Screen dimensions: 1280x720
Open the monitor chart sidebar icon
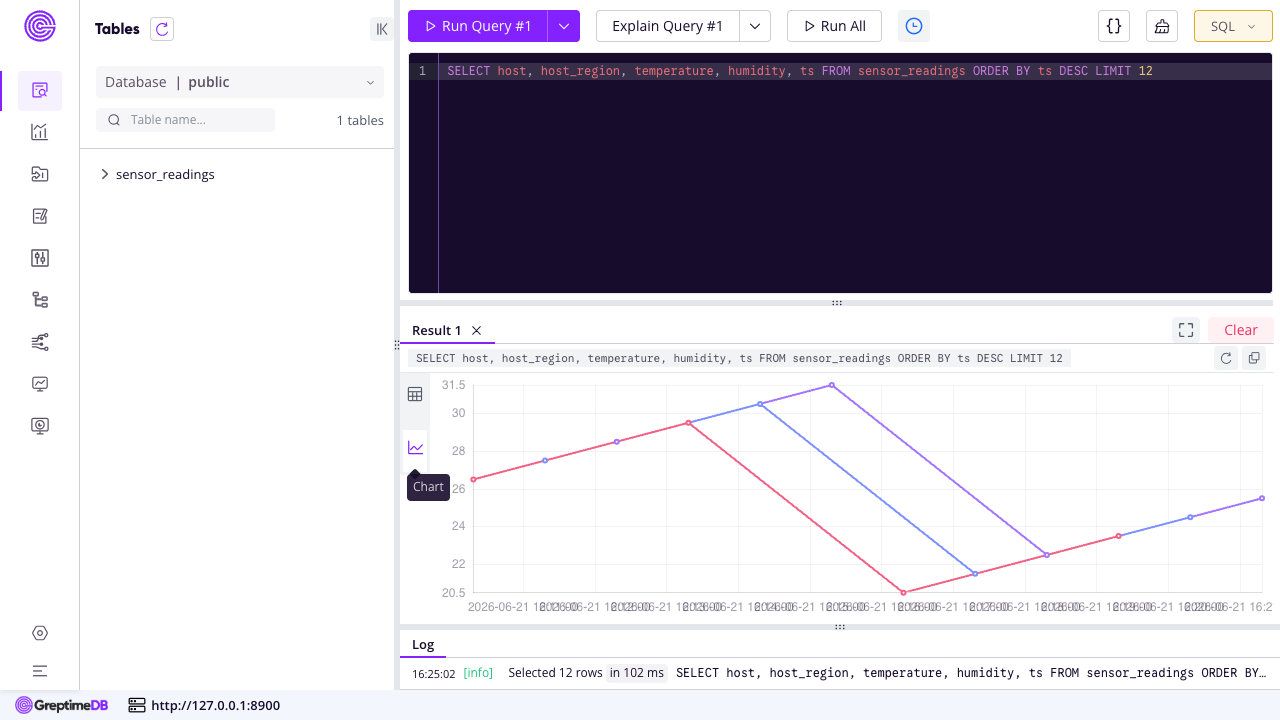(40, 384)
